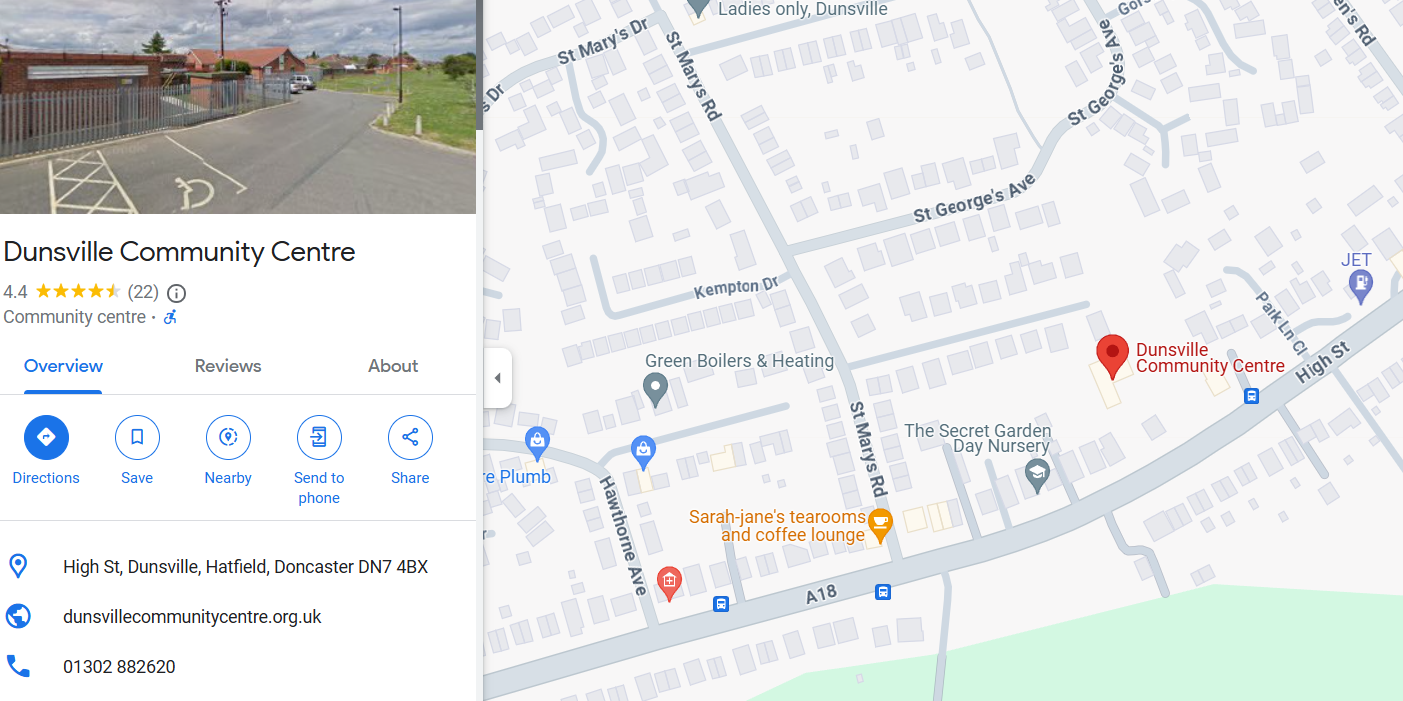Open the About tab
The width and height of the screenshot is (1403, 701).
[393, 366]
